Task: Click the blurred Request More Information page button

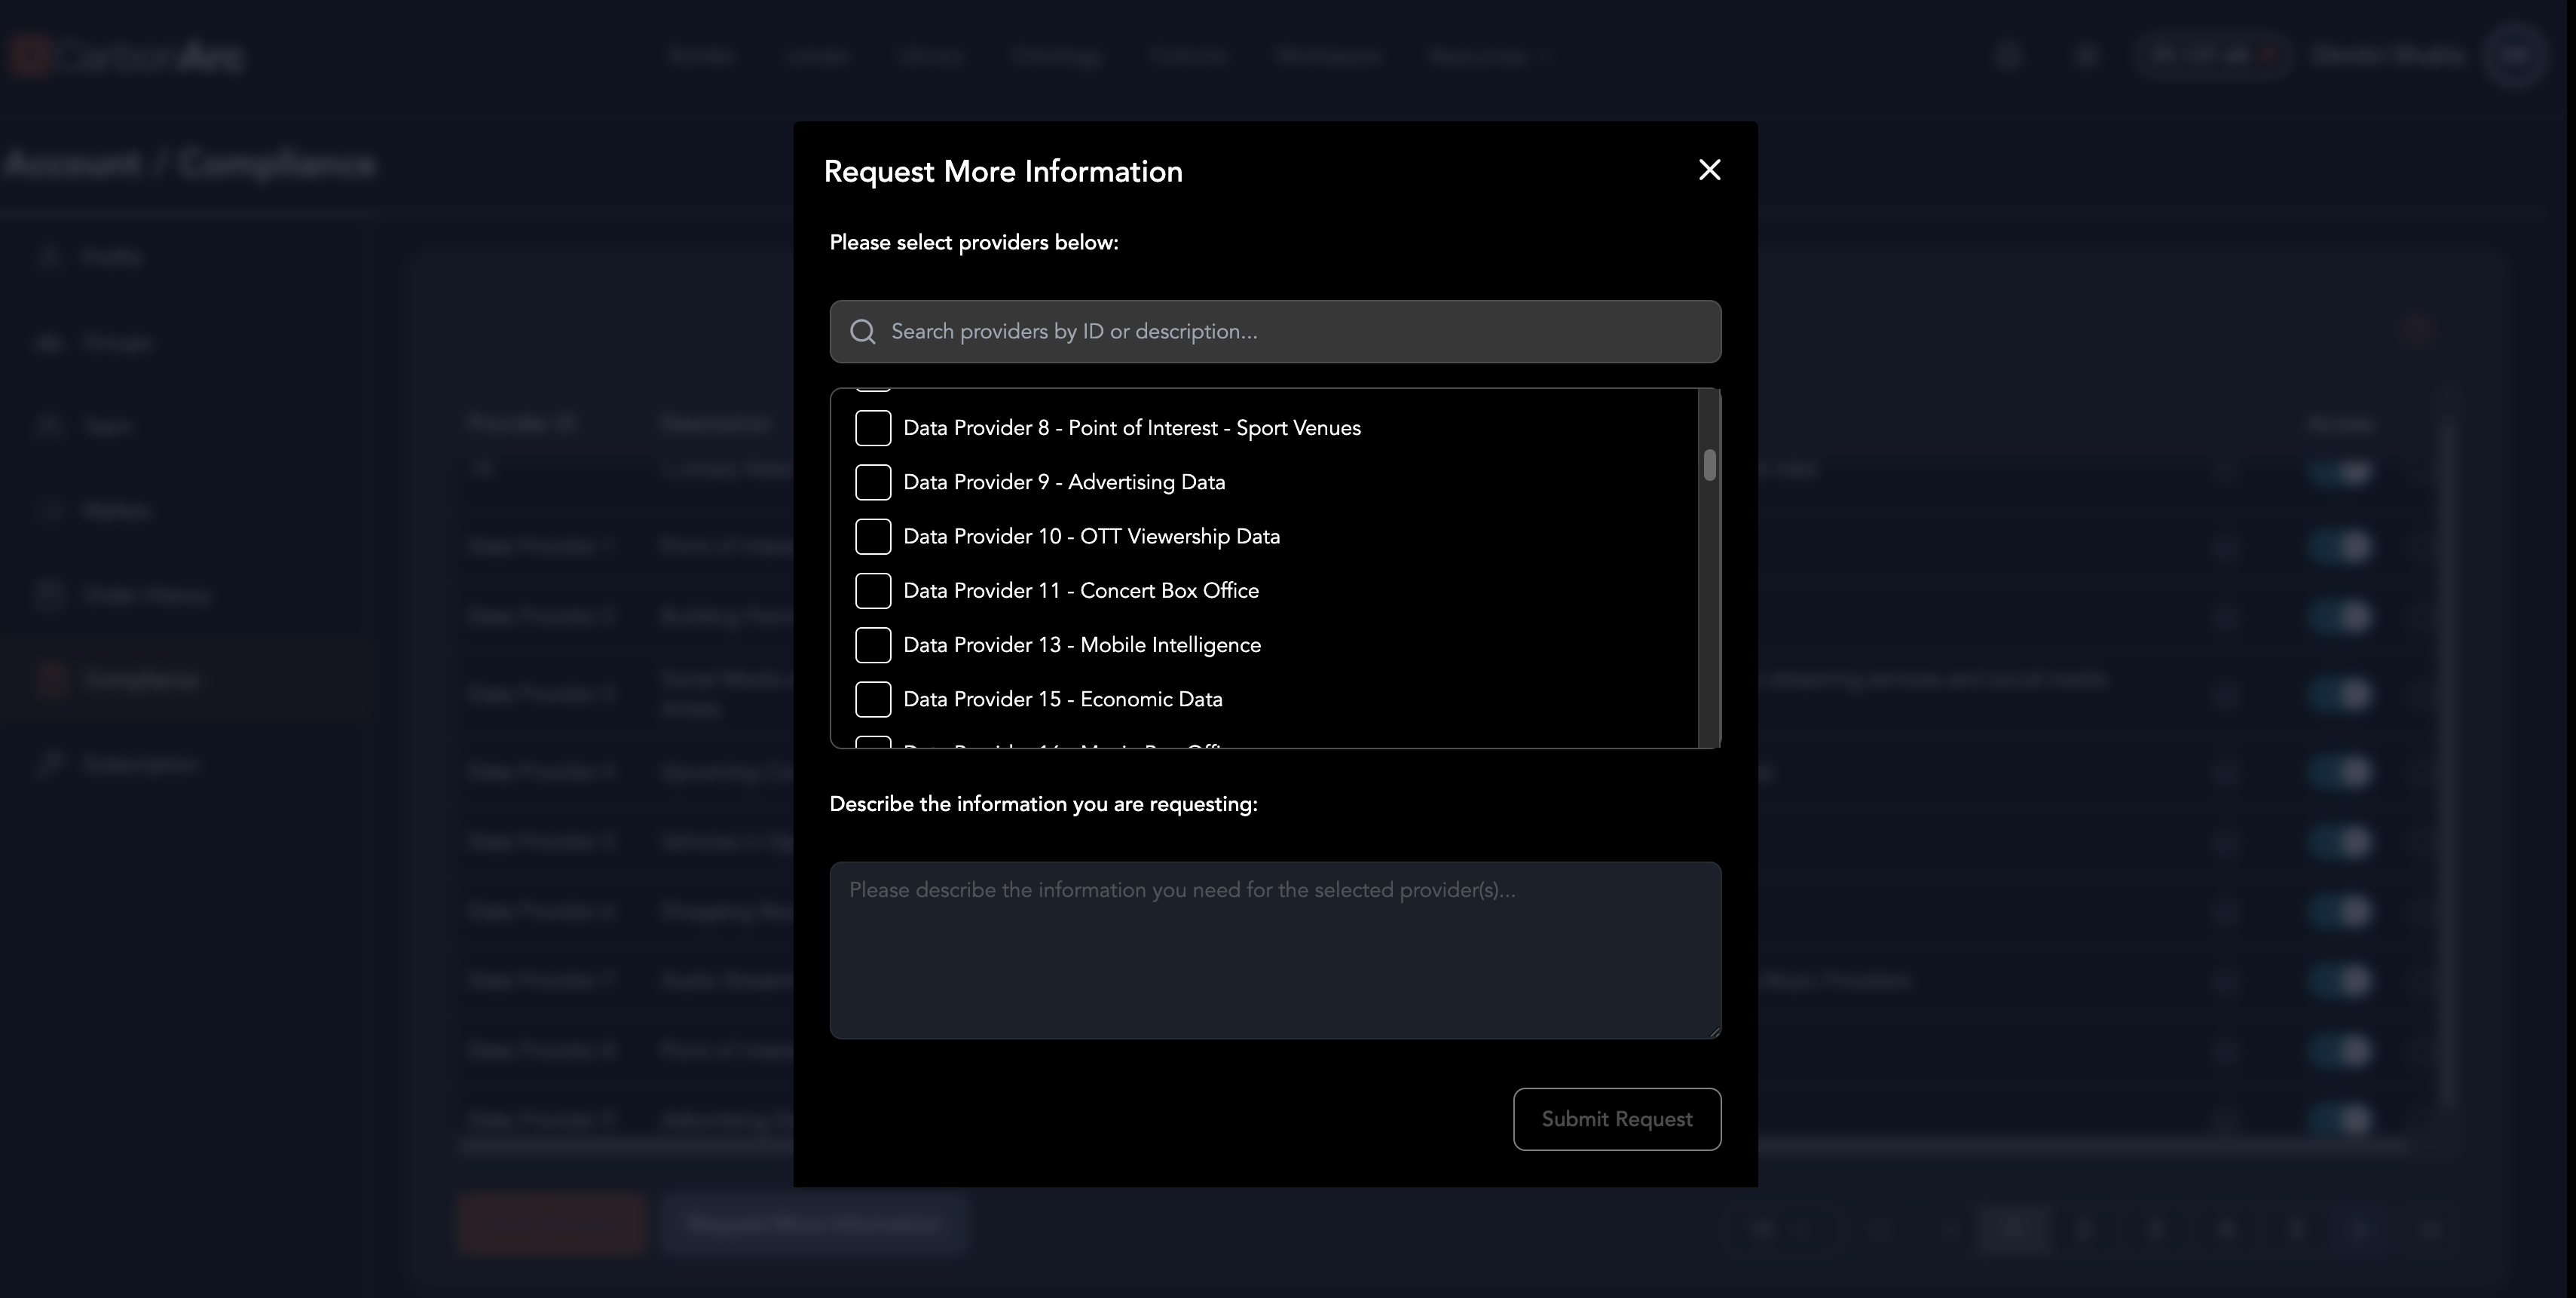Action: 813,1224
